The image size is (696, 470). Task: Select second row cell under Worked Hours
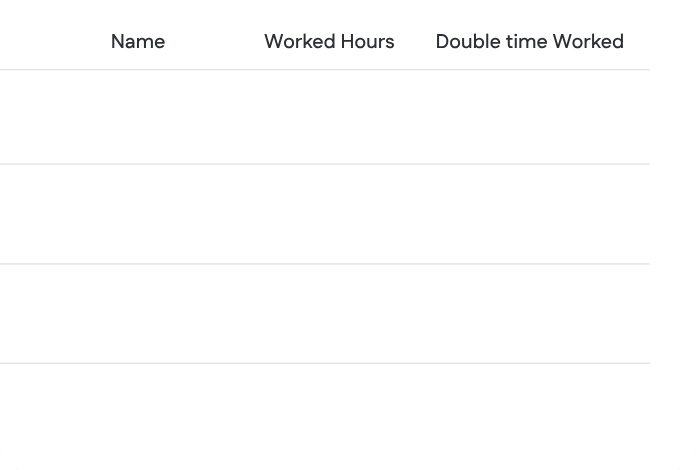(329, 214)
